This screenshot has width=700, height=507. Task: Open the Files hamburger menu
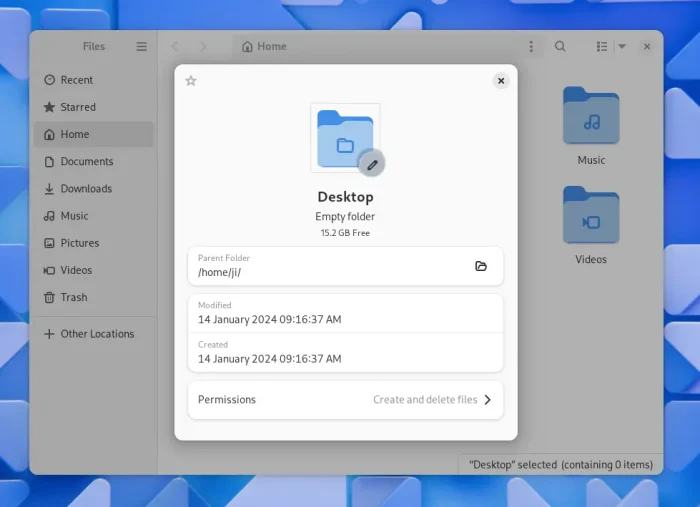pyautogui.click(x=142, y=47)
